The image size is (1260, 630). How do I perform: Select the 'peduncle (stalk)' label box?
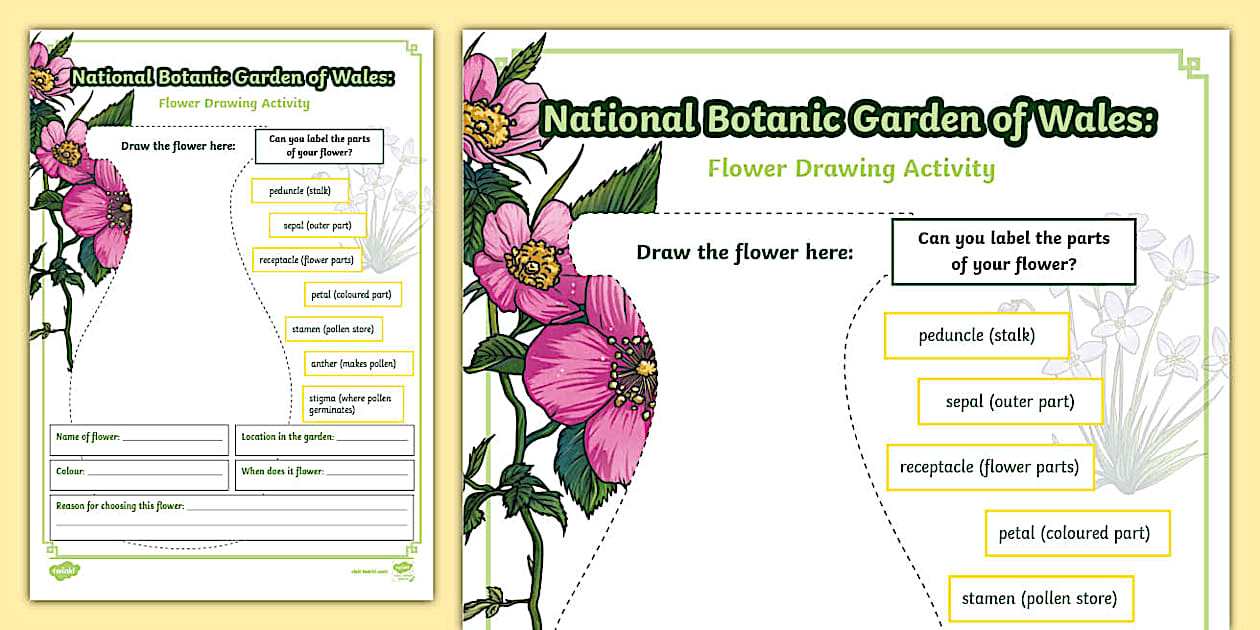point(977,335)
